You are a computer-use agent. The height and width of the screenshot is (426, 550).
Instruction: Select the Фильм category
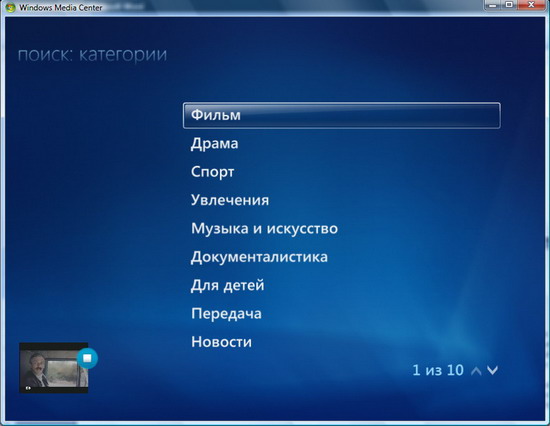click(x=342, y=115)
